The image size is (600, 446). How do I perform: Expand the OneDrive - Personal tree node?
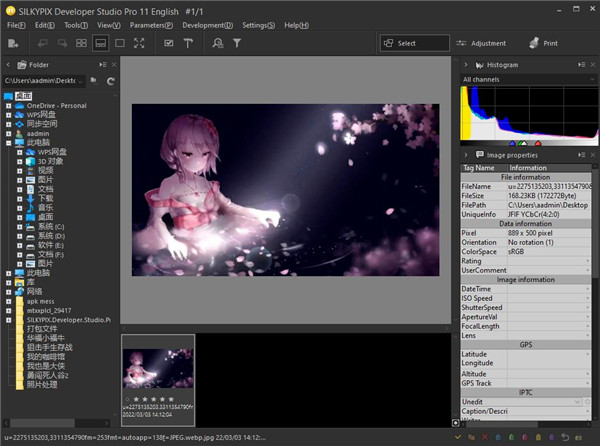(8, 105)
